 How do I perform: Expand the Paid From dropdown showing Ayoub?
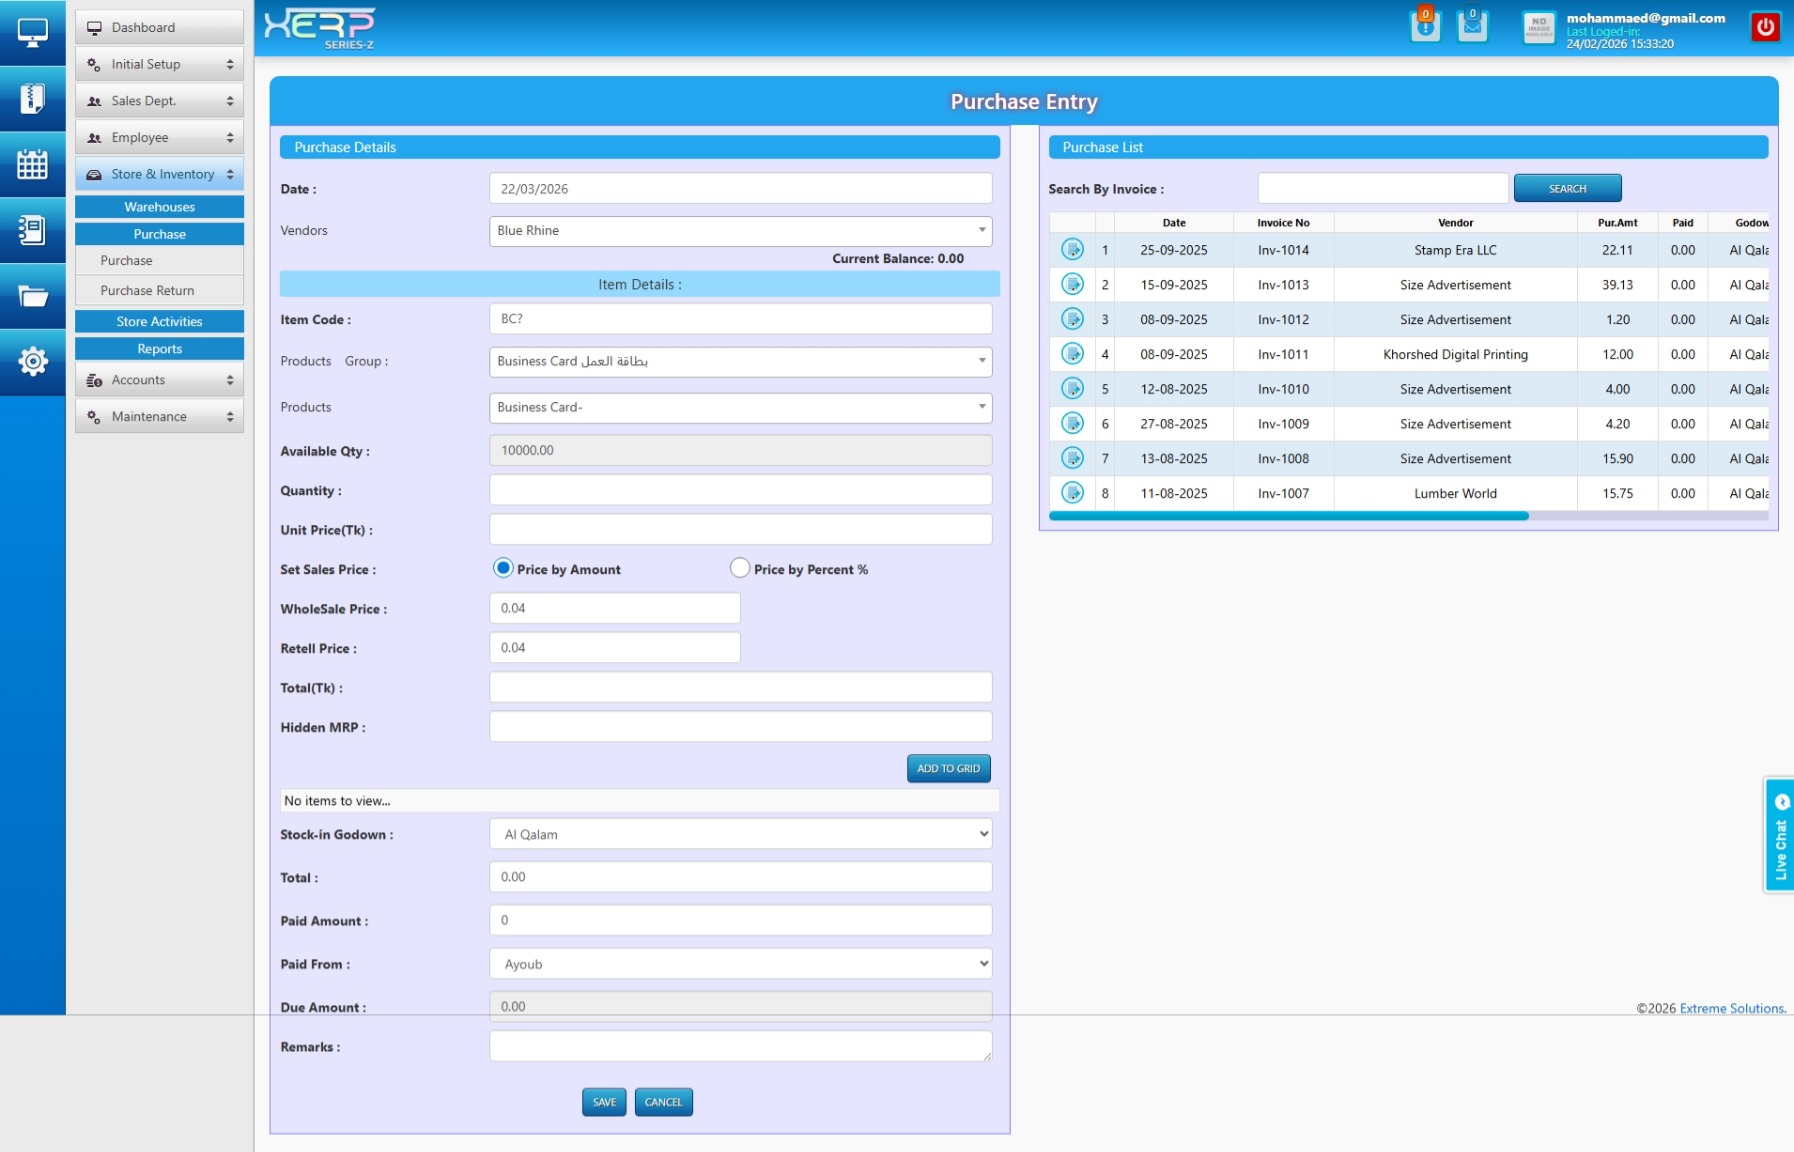coord(740,964)
